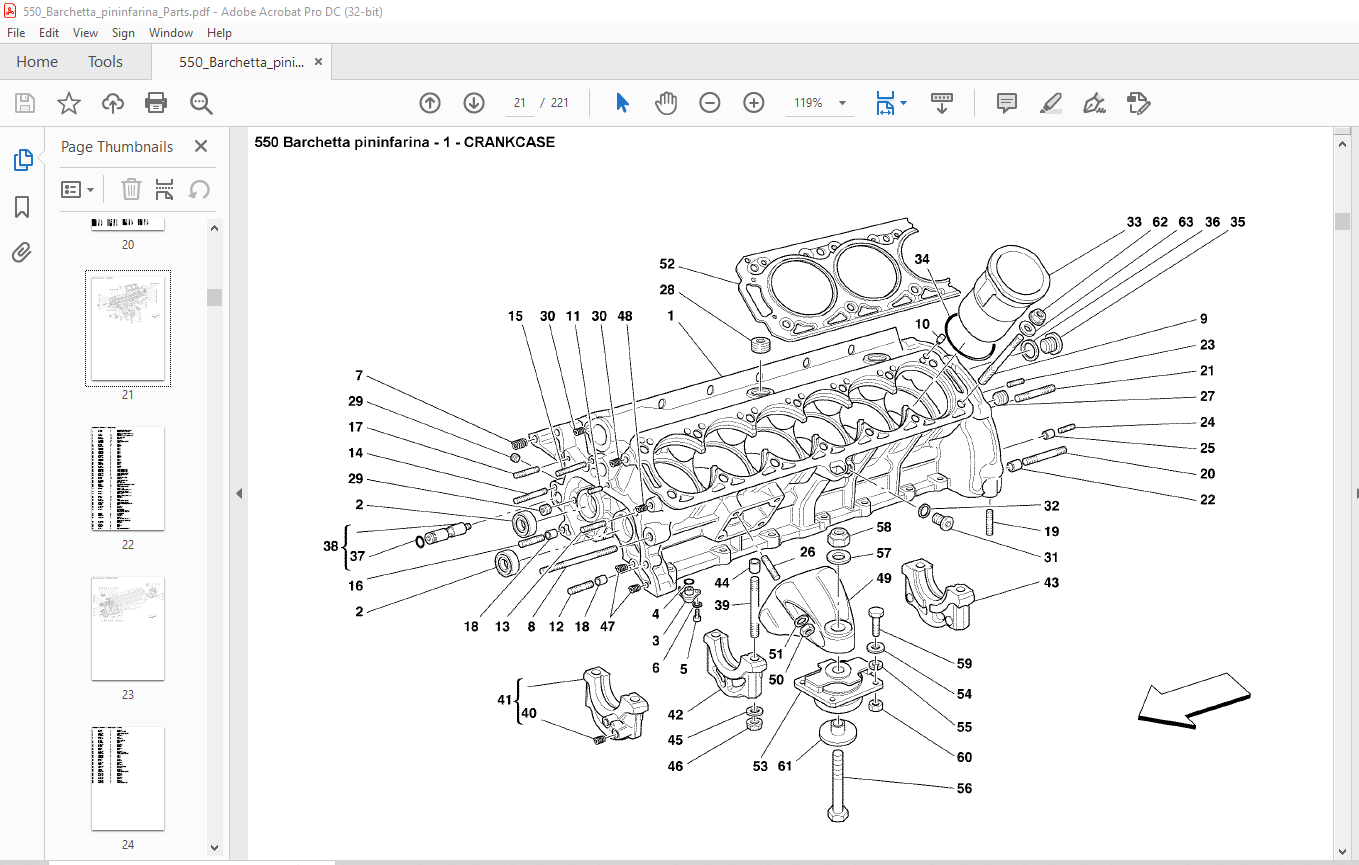The height and width of the screenshot is (865, 1359).
Task: Close the 550_Barchetta document tab
Action: tap(319, 62)
